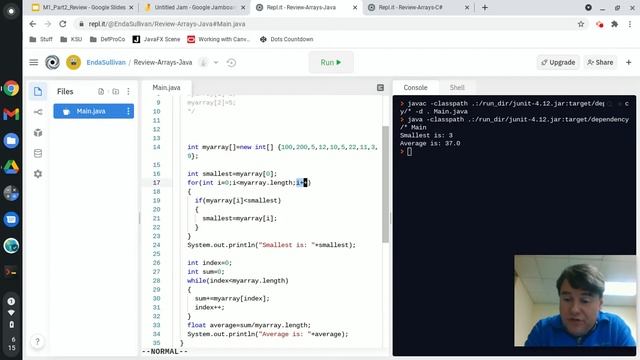
Task: Open the Stuff bookmarks folder
Action: (x=41, y=39)
